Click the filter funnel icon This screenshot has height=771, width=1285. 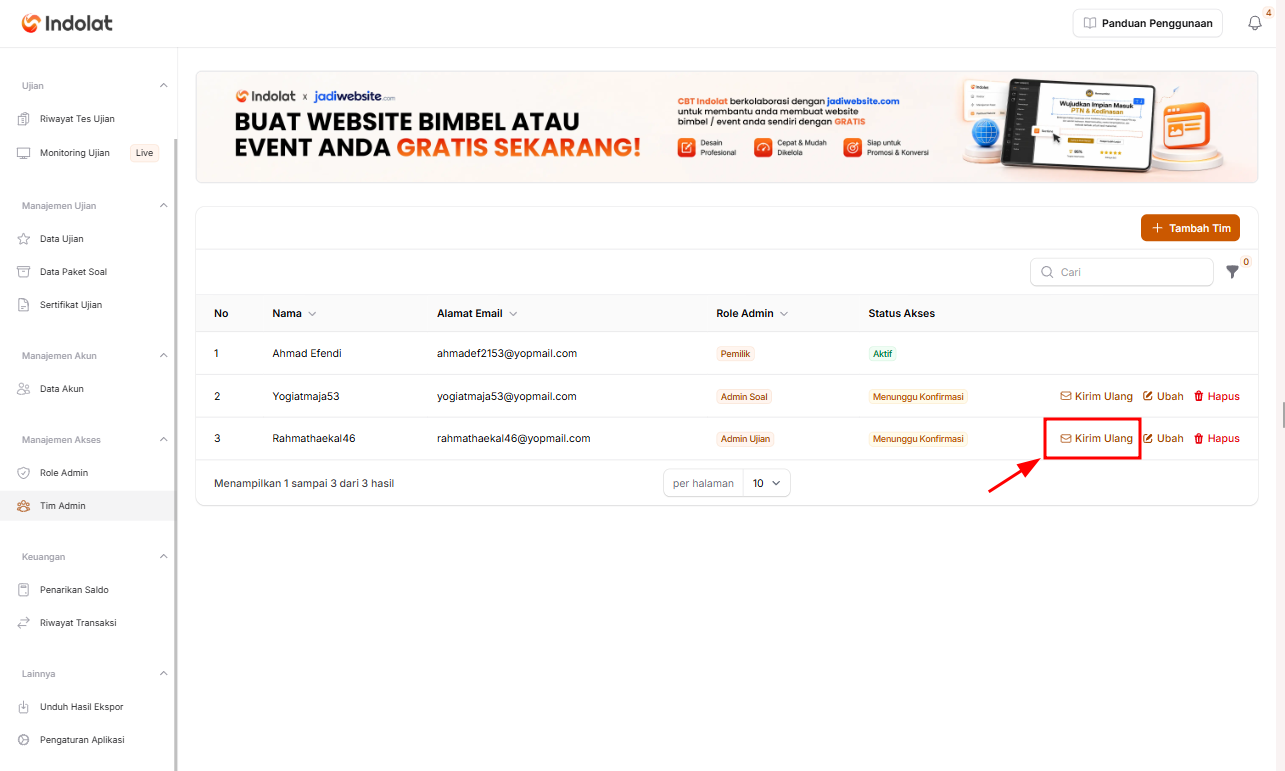coord(1232,272)
